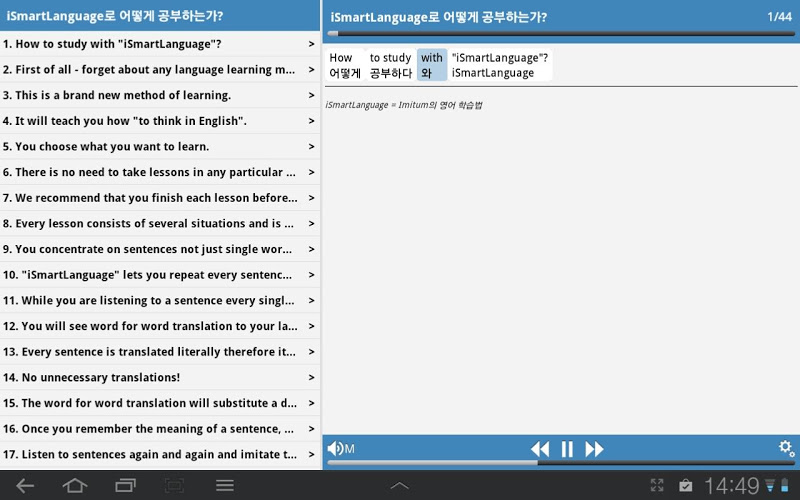The width and height of the screenshot is (800, 500).
Task: Click the arrow on row 10 "iSmartLanguage lets you repeat"
Action: (x=311, y=274)
